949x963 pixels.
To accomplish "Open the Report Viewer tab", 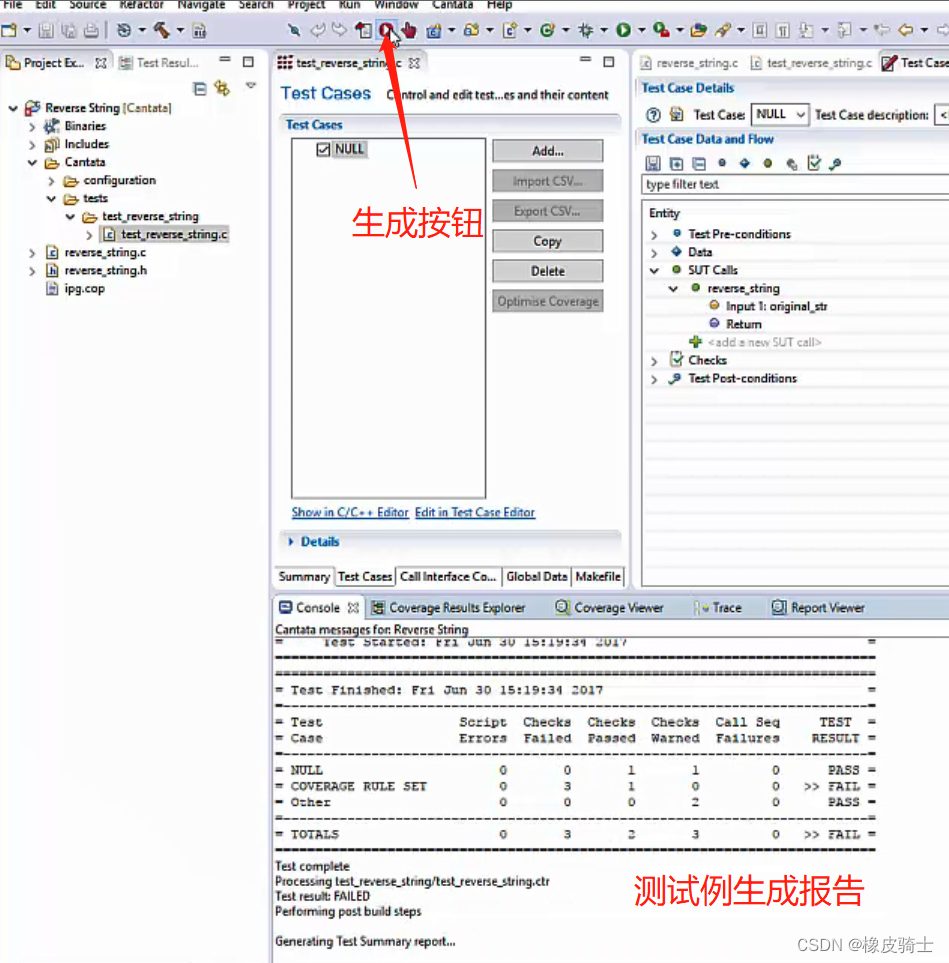I will pos(818,608).
